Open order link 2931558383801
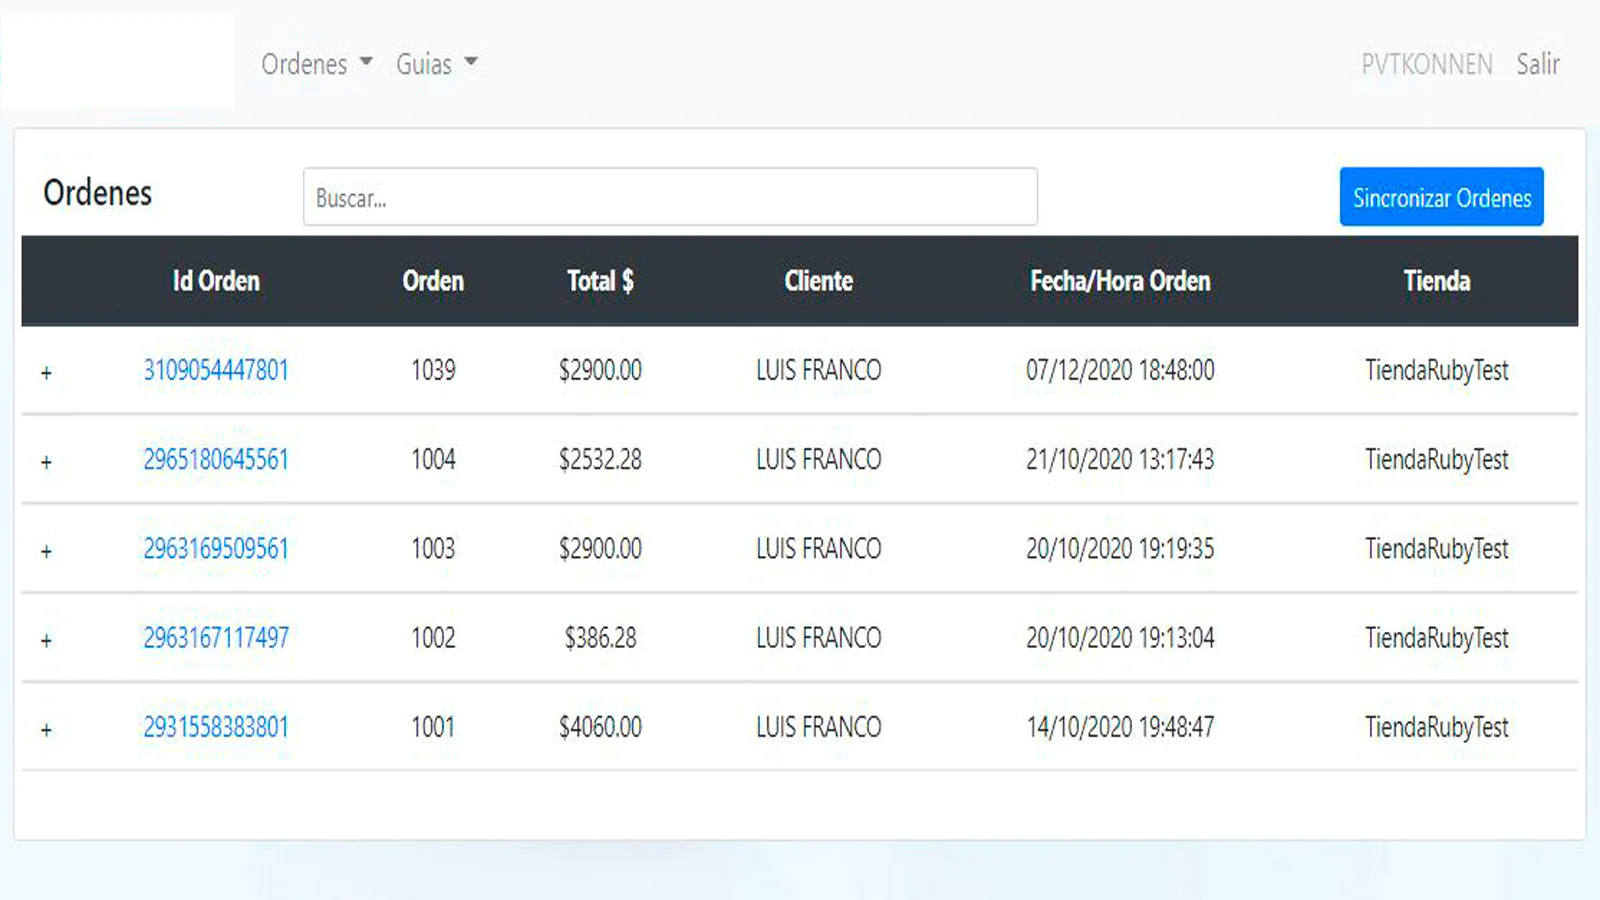The image size is (1600, 900). tap(216, 727)
